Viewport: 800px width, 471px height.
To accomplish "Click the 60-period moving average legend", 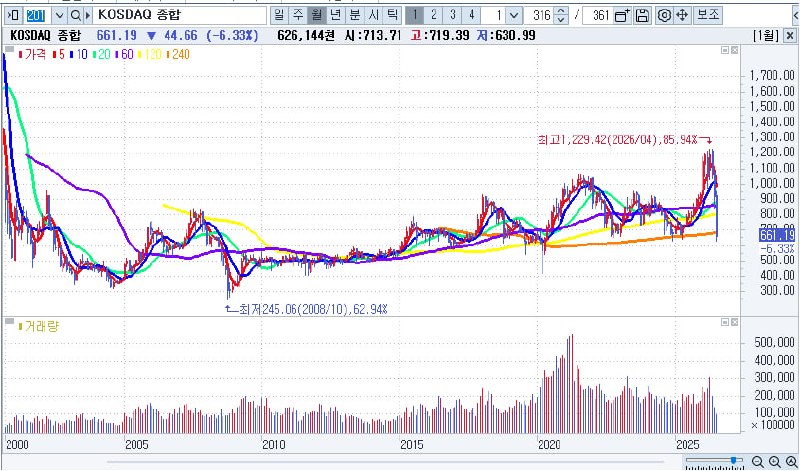I will tap(124, 54).
